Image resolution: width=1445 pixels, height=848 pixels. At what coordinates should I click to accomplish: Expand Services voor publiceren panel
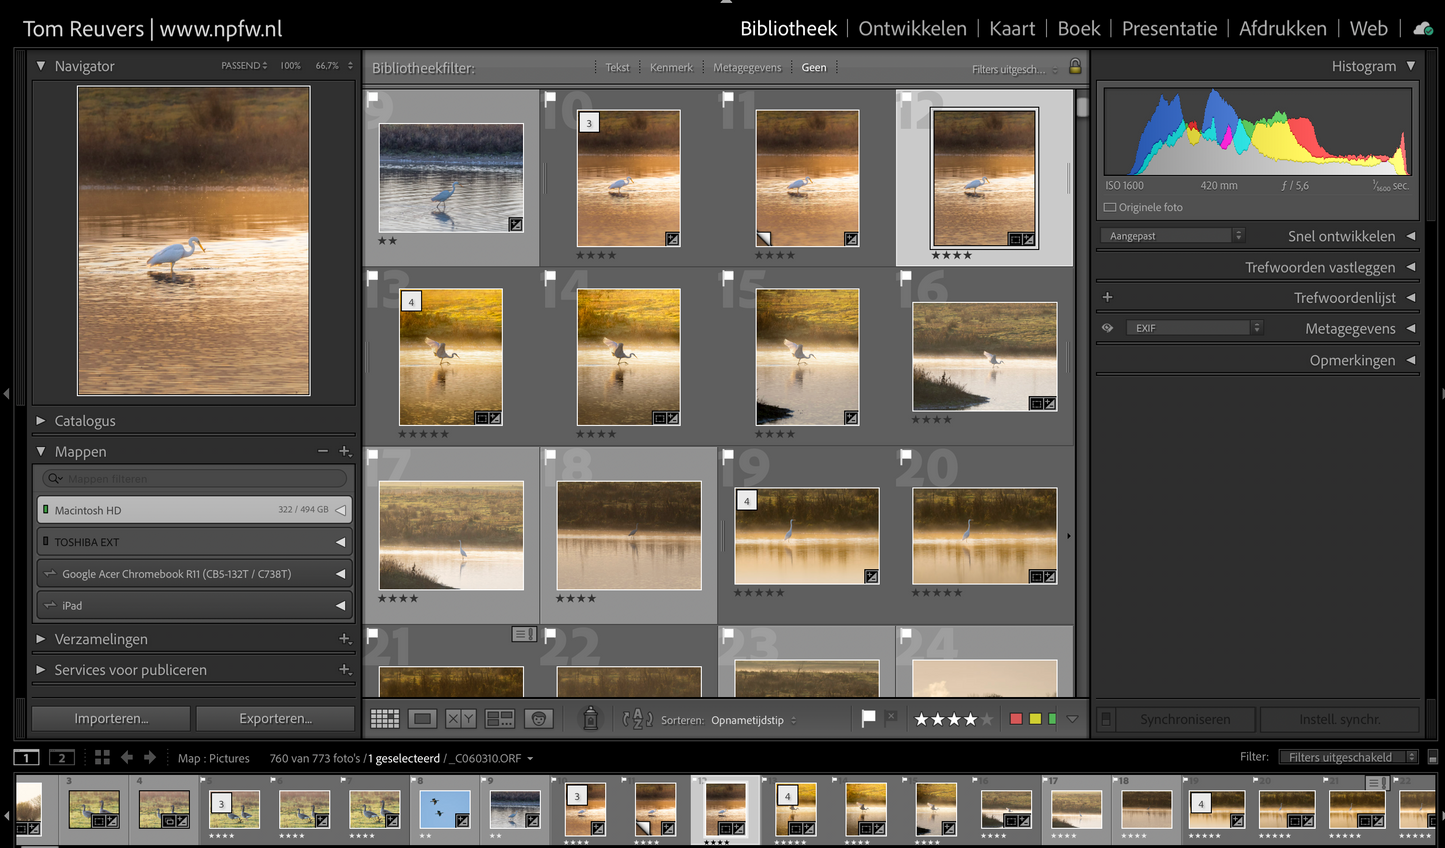point(41,670)
